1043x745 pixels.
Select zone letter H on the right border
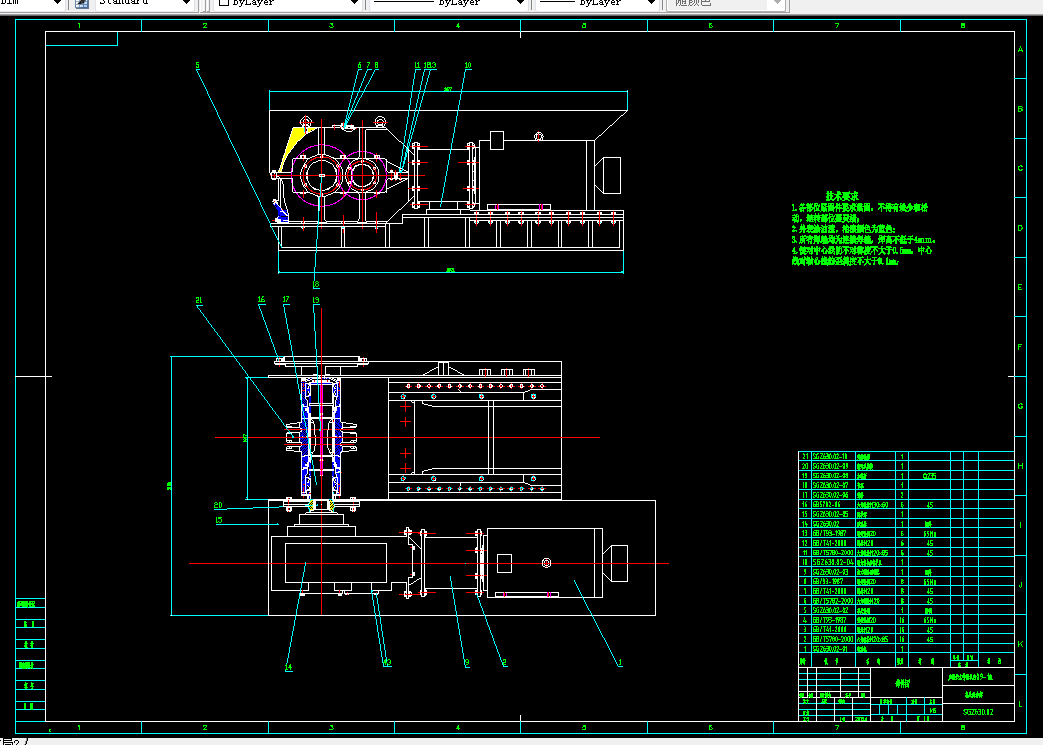pos(1020,466)
